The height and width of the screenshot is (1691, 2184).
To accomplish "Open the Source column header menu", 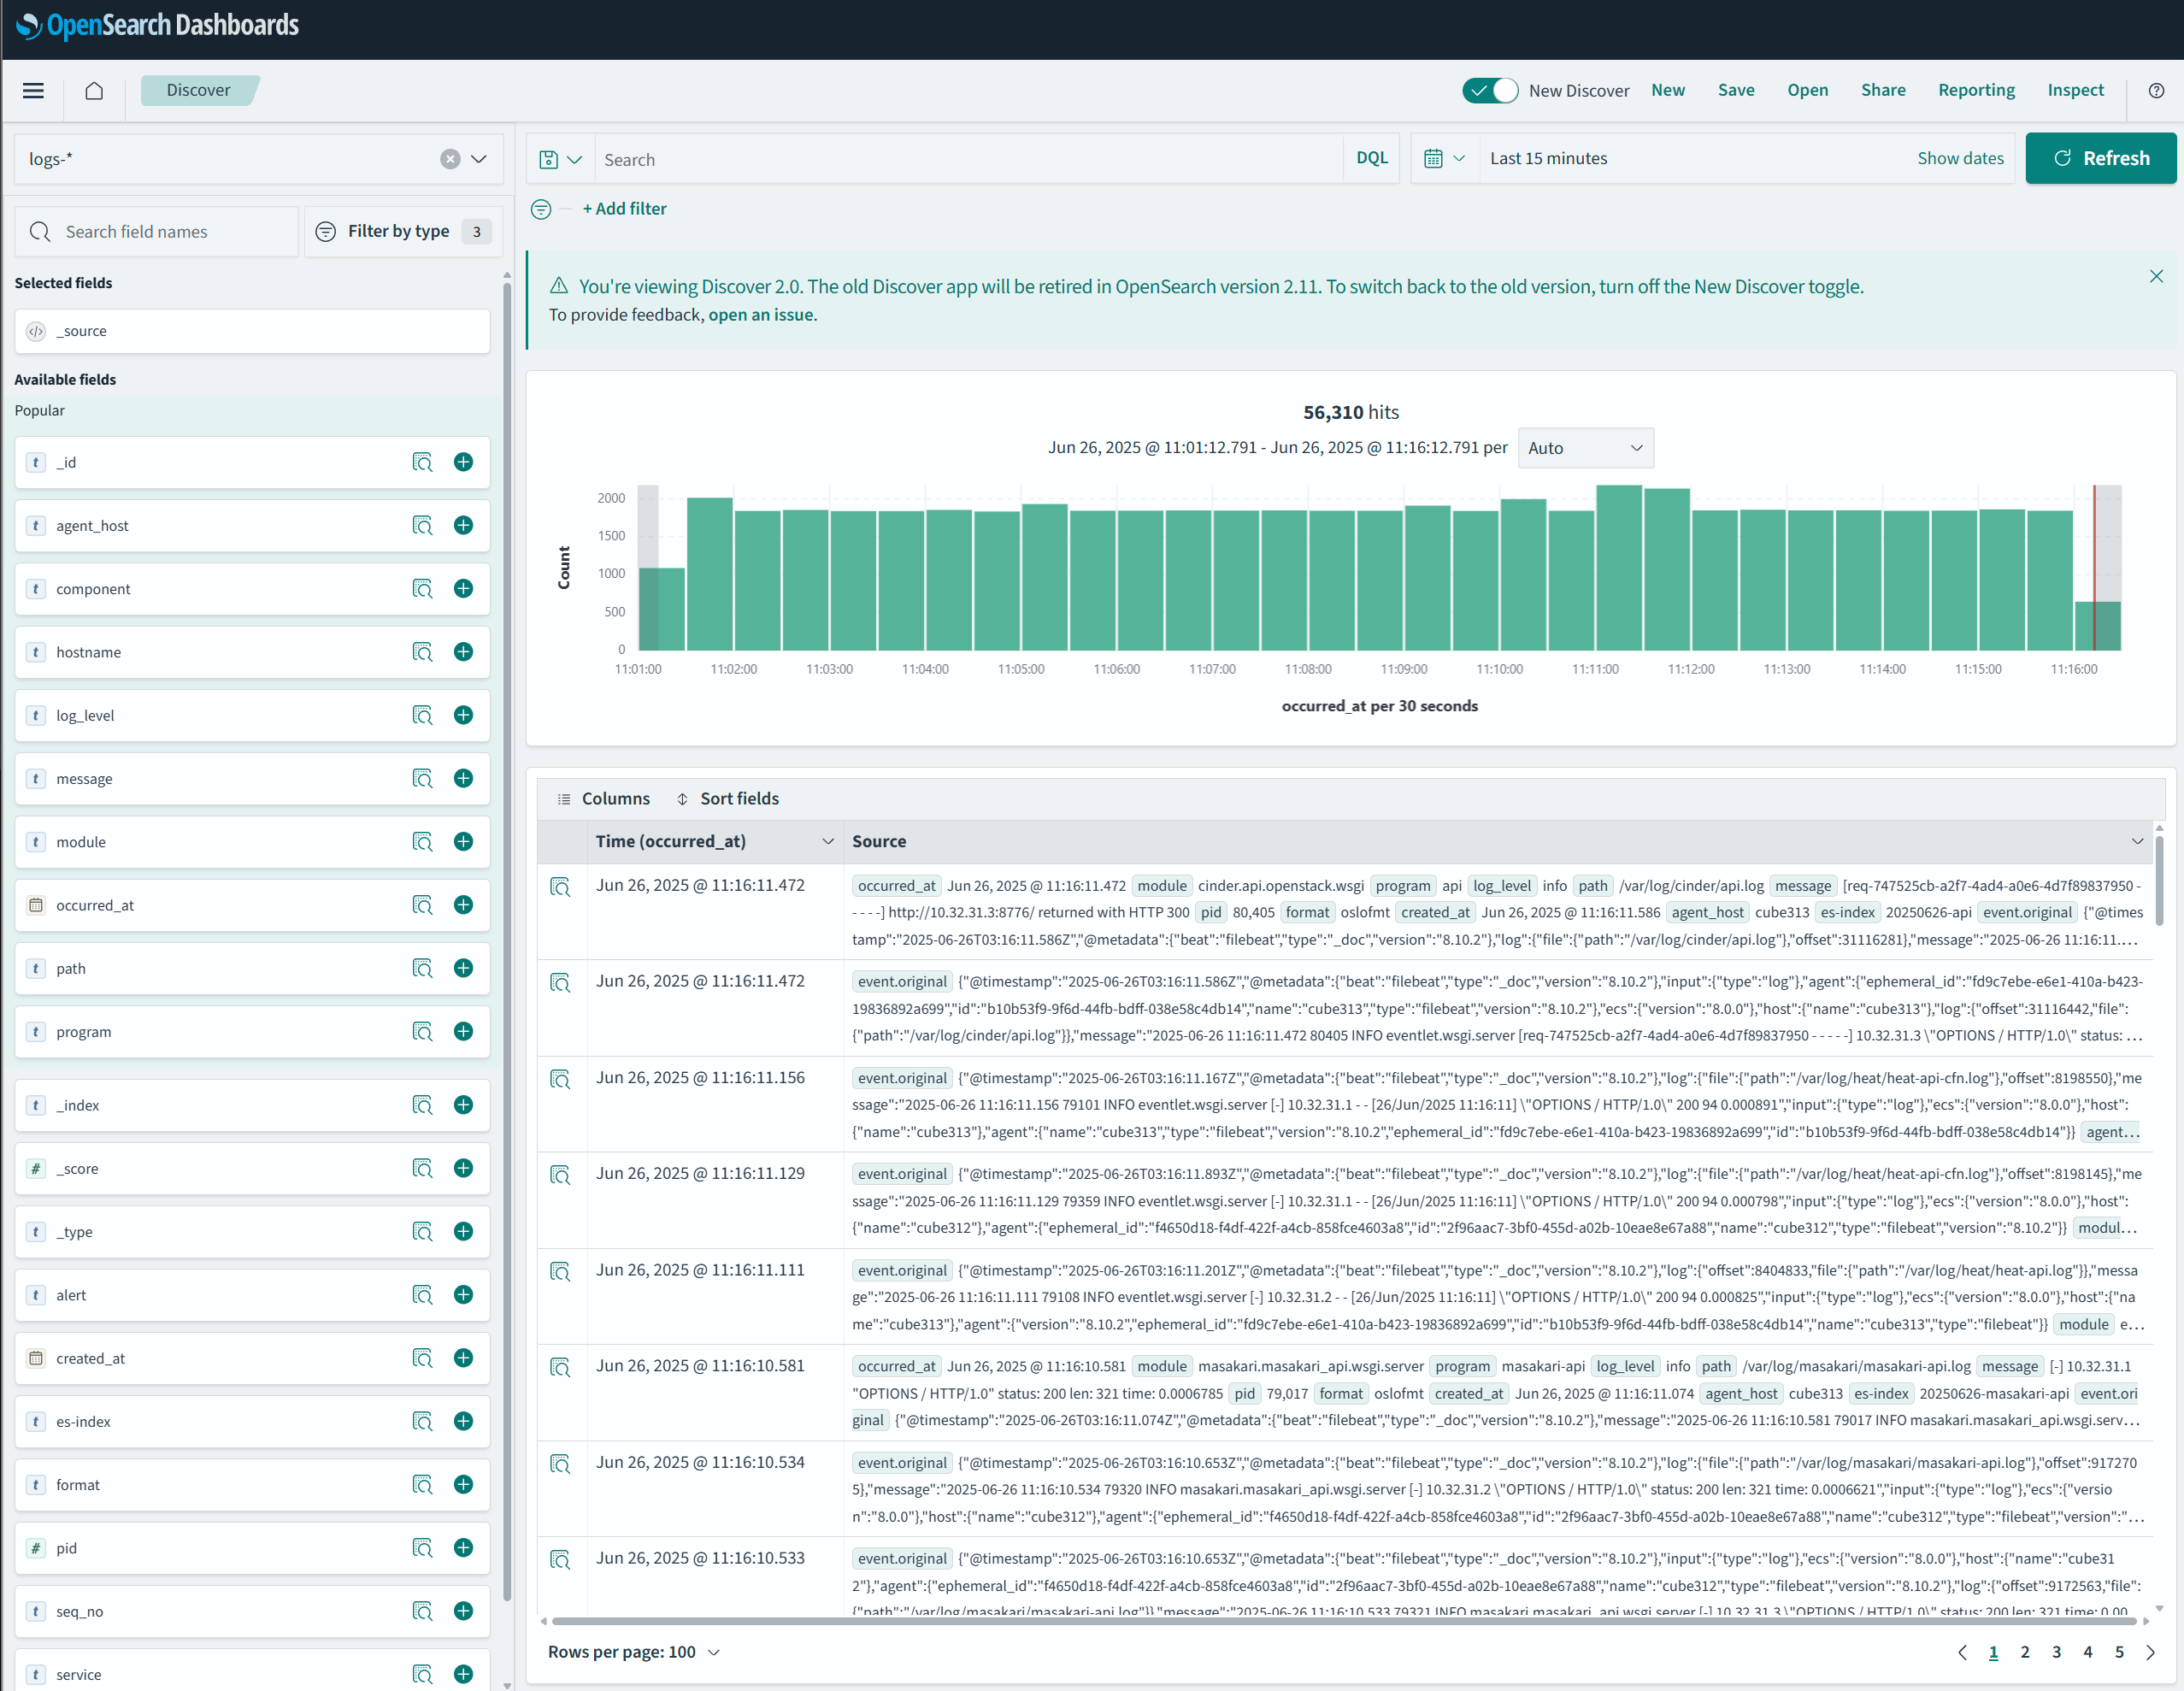I will tap(2136, 842).
